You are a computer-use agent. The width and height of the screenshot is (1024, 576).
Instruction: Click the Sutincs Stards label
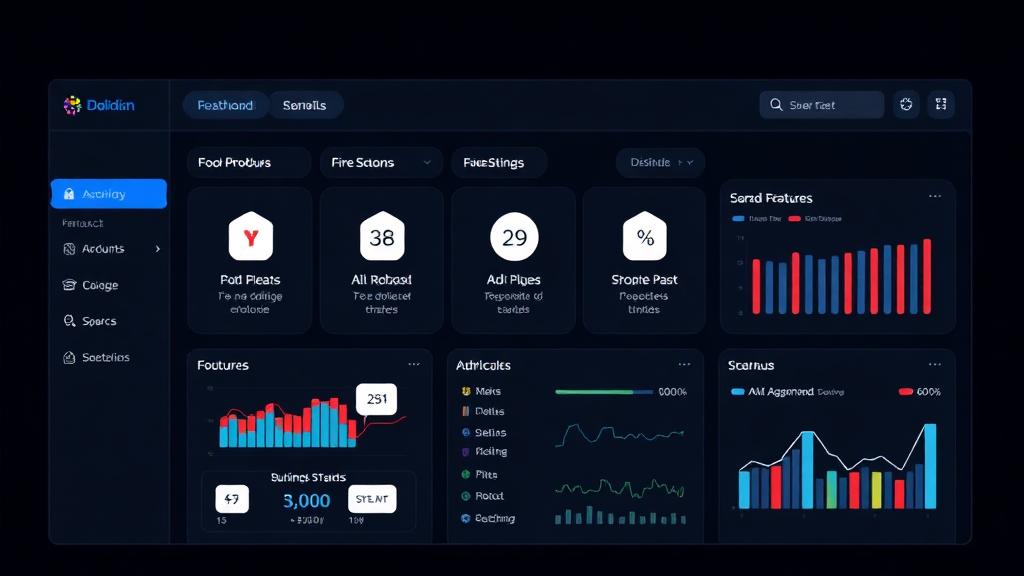pos(308,477)
